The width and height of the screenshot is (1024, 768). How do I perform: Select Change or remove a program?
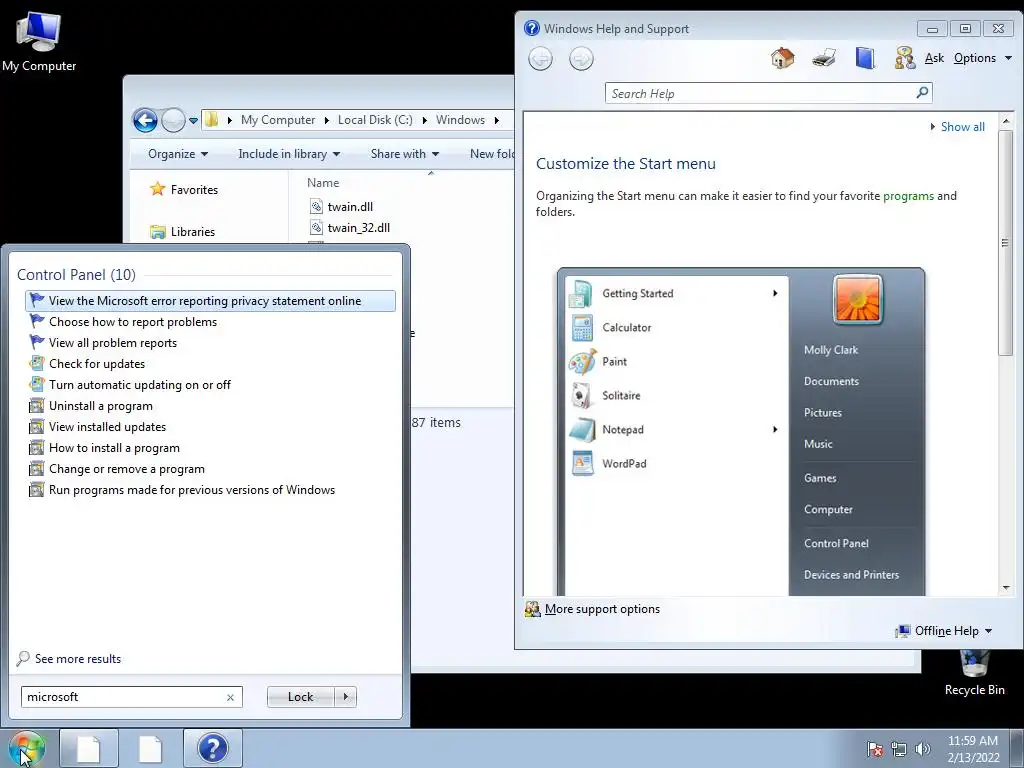pos(210,469)
